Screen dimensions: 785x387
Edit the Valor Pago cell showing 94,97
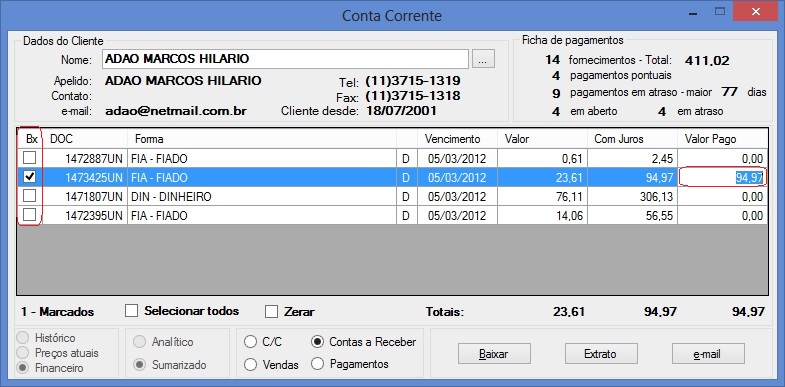click(722, 178)
